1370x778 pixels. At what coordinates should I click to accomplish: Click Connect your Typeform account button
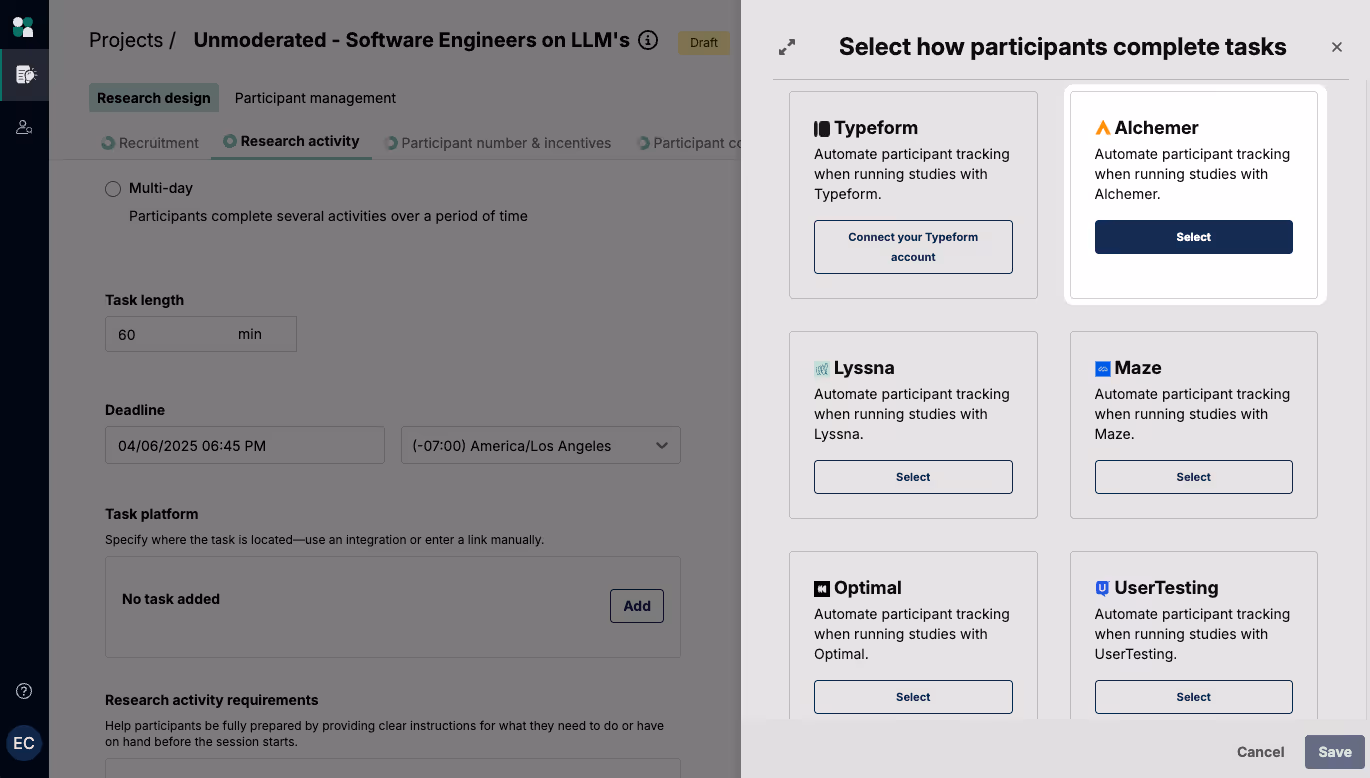[913, 247]
